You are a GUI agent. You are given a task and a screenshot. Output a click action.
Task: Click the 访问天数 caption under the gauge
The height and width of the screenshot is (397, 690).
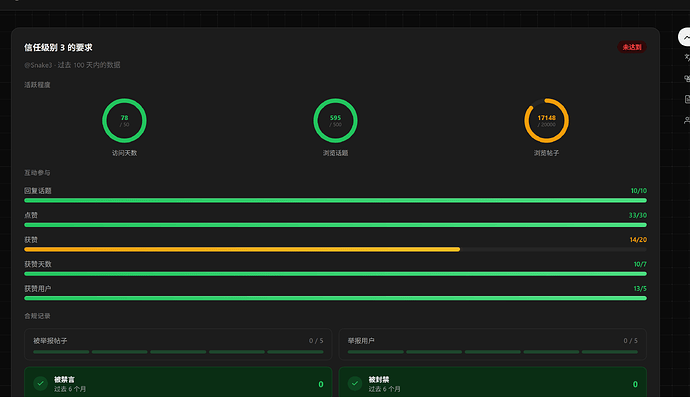(x=125, y=153)
